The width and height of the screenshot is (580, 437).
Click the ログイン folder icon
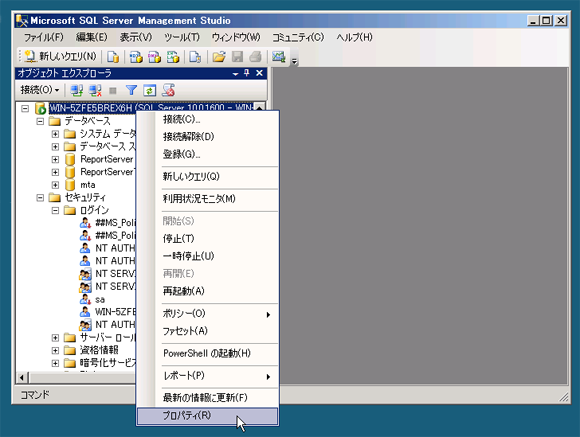coord(70,210)
